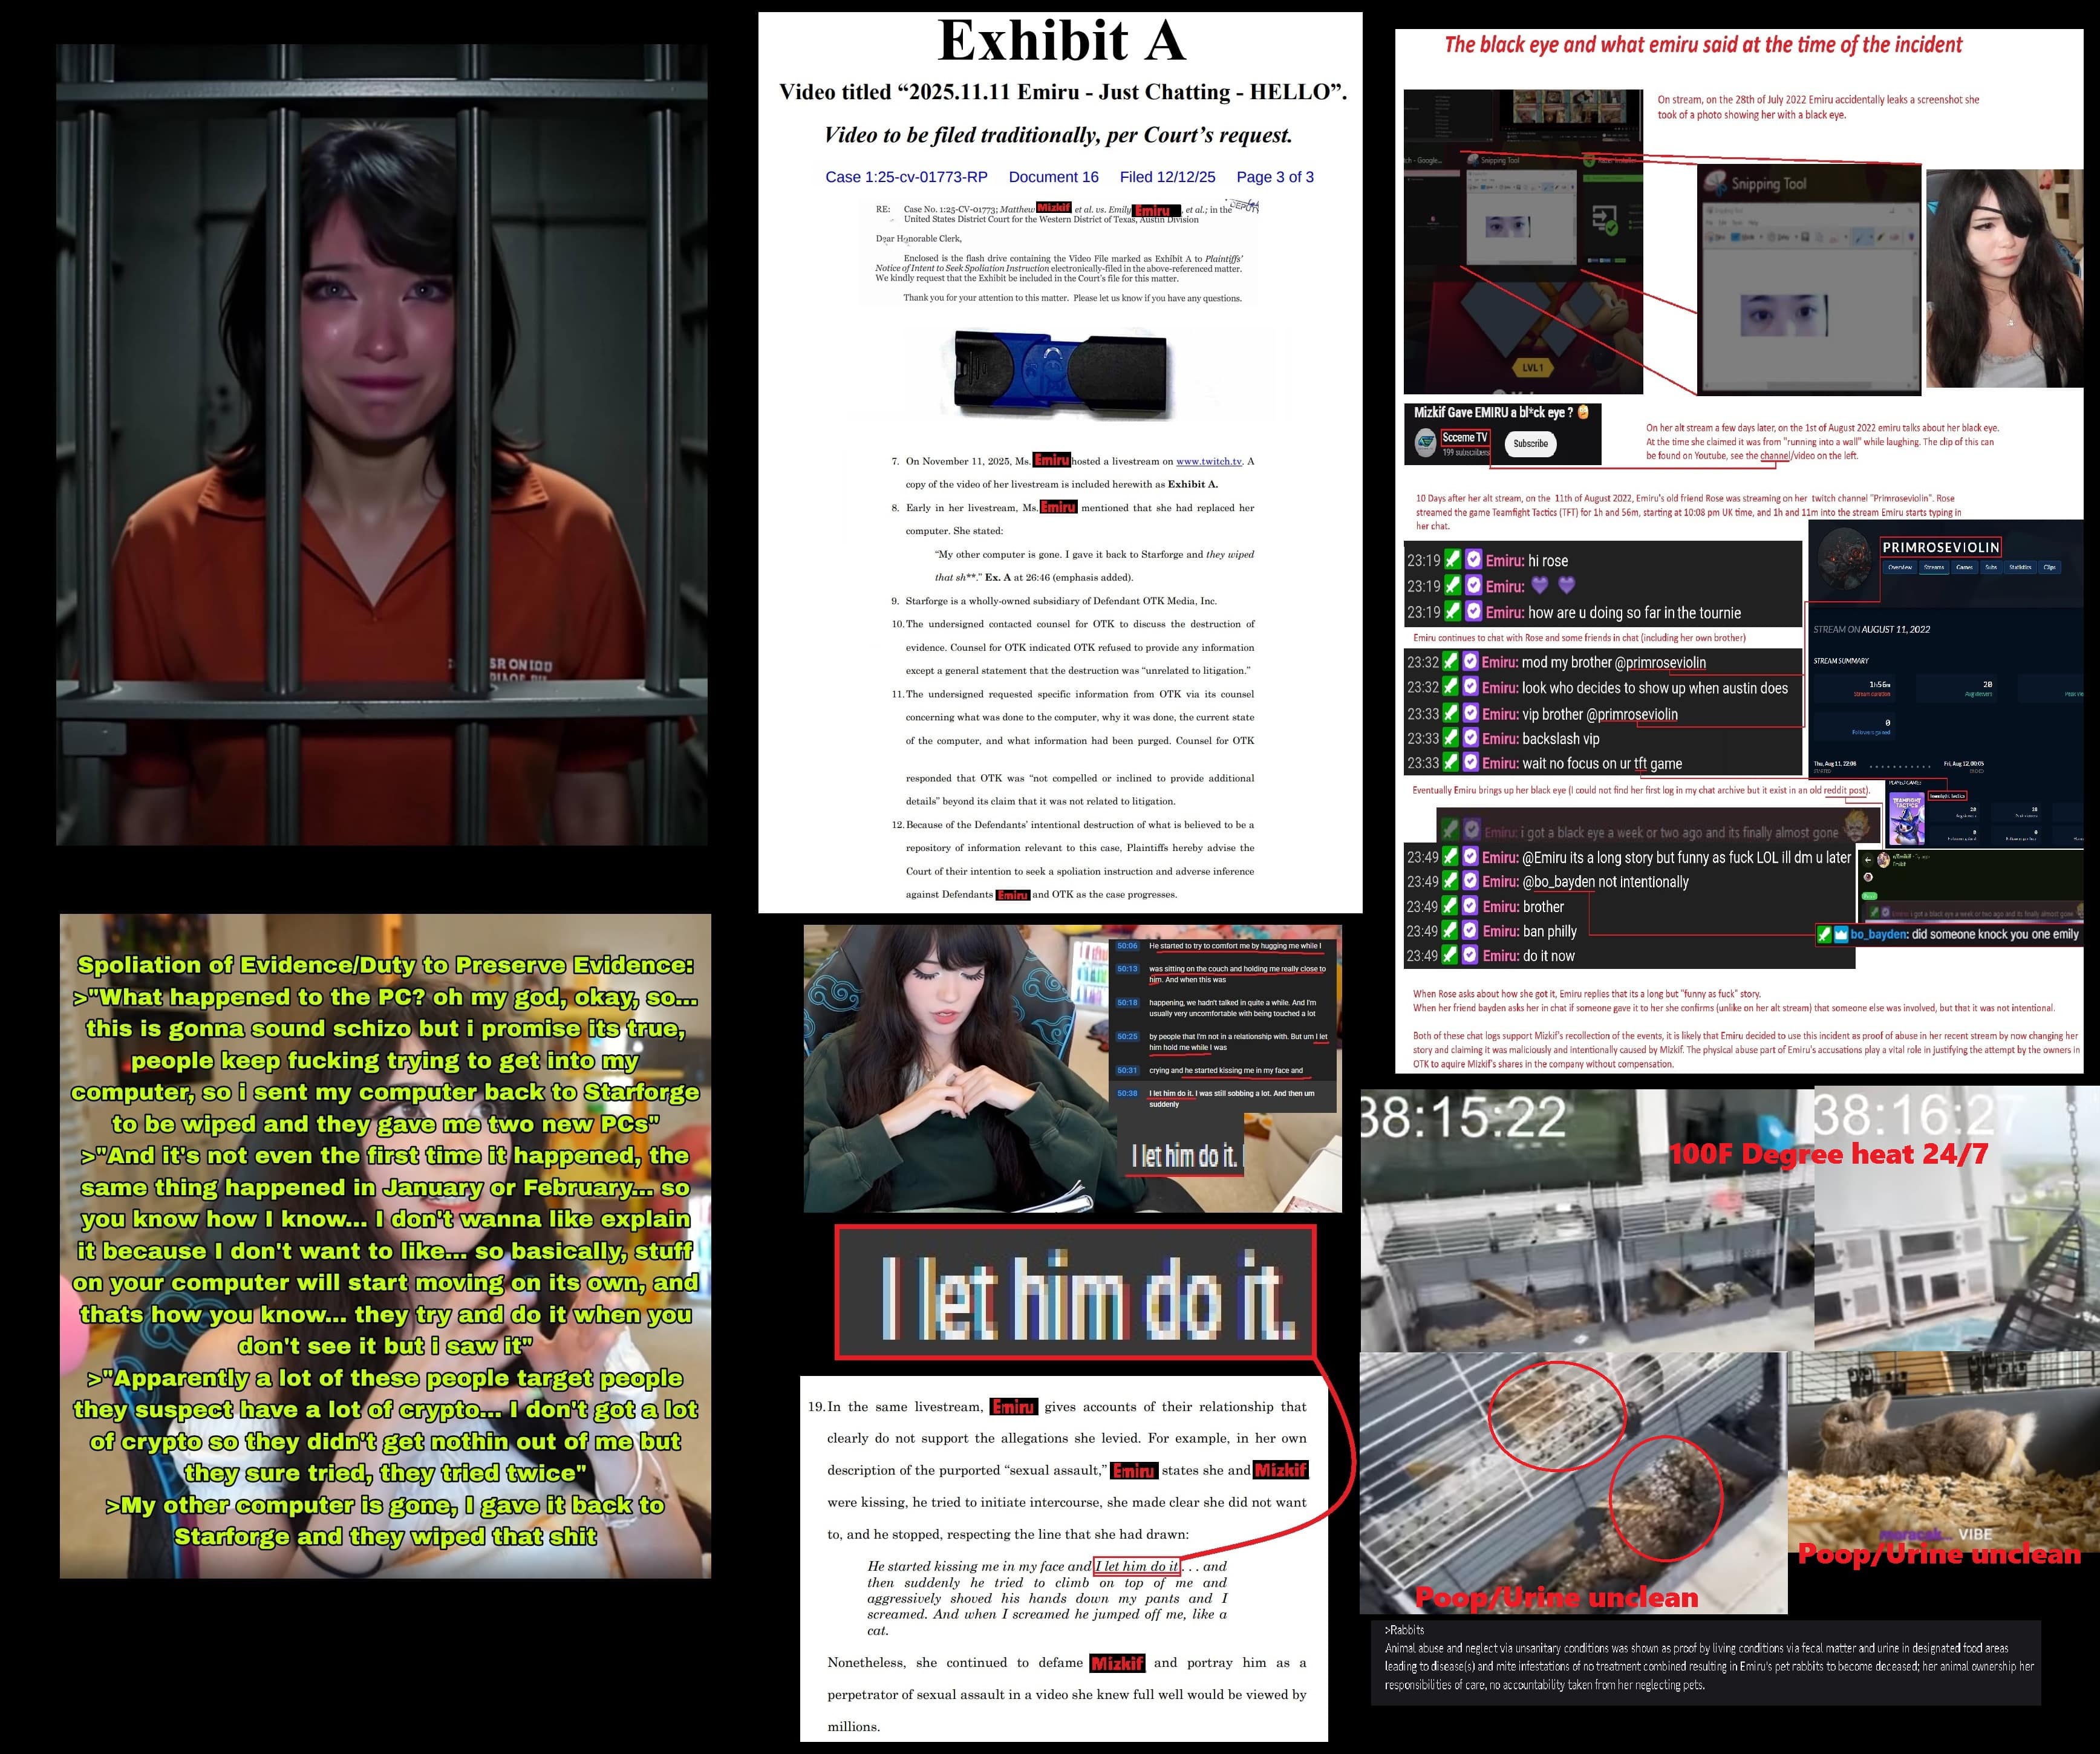Jump to the 50:06 transcript timestamp
Screen dimensions: 2100x1754
1127,945
